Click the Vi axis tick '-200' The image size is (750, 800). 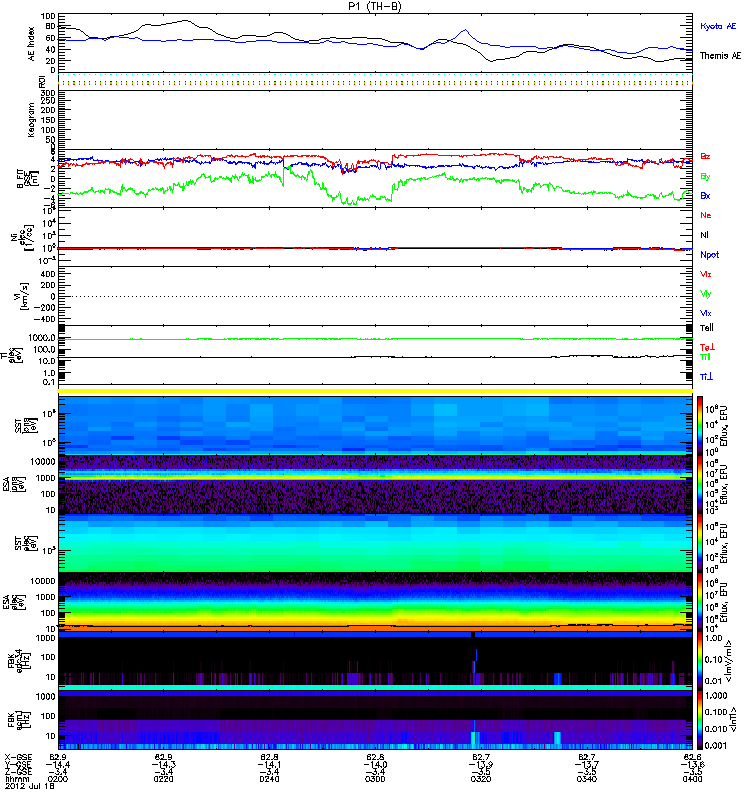[x=44, y=308]
